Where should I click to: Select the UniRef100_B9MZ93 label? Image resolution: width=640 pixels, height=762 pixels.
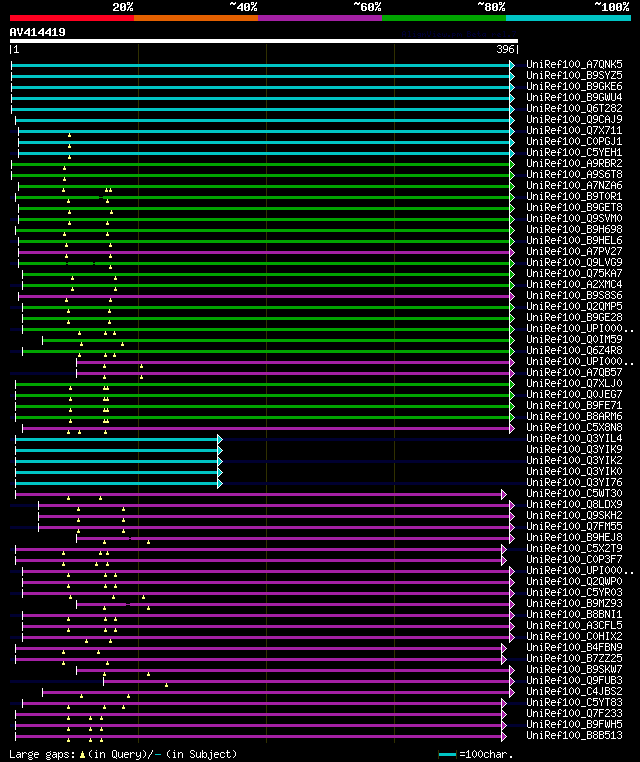(x=574, y=604)
